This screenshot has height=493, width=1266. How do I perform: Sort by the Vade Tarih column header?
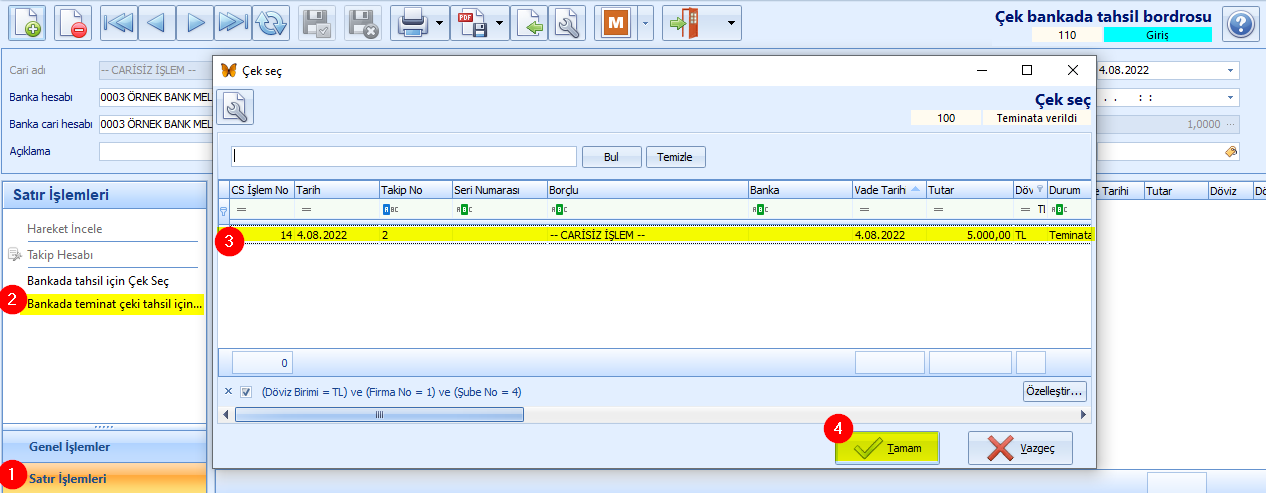(888, 189)
